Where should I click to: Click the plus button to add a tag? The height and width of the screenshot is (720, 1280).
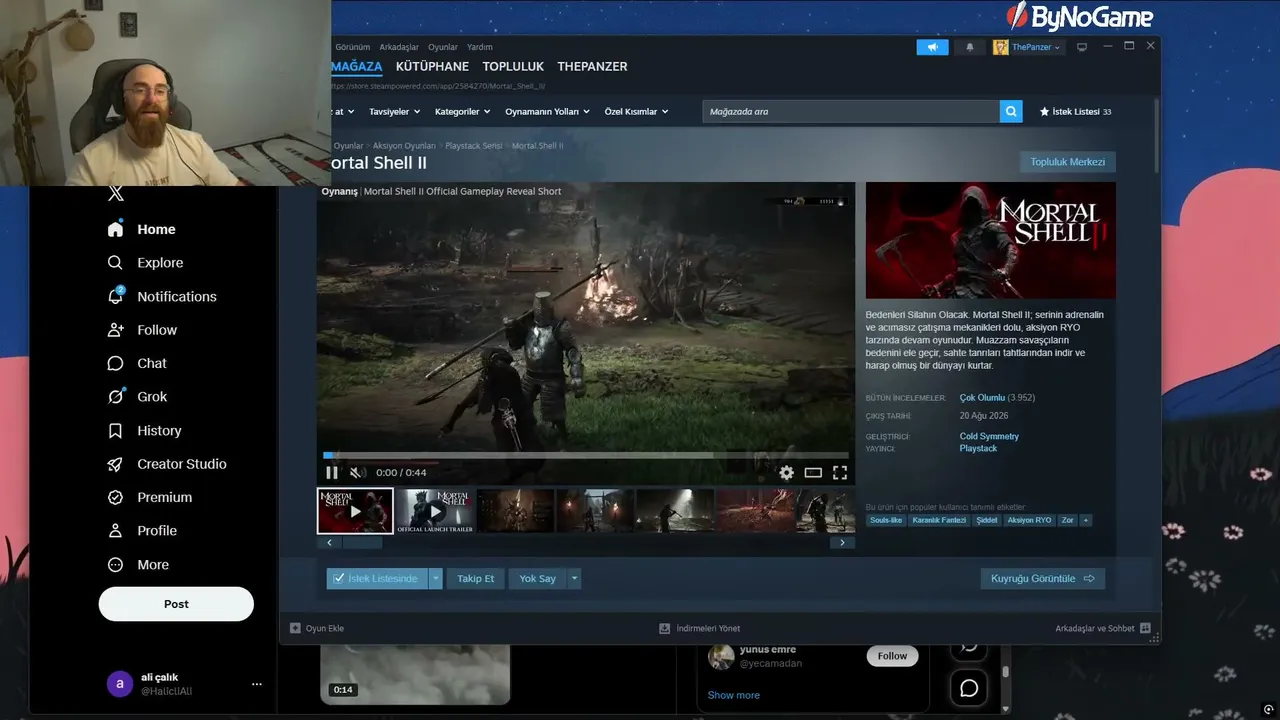1086,520
